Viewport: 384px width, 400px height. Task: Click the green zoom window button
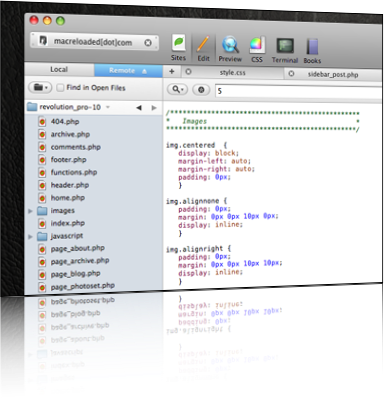click(60, 21)
